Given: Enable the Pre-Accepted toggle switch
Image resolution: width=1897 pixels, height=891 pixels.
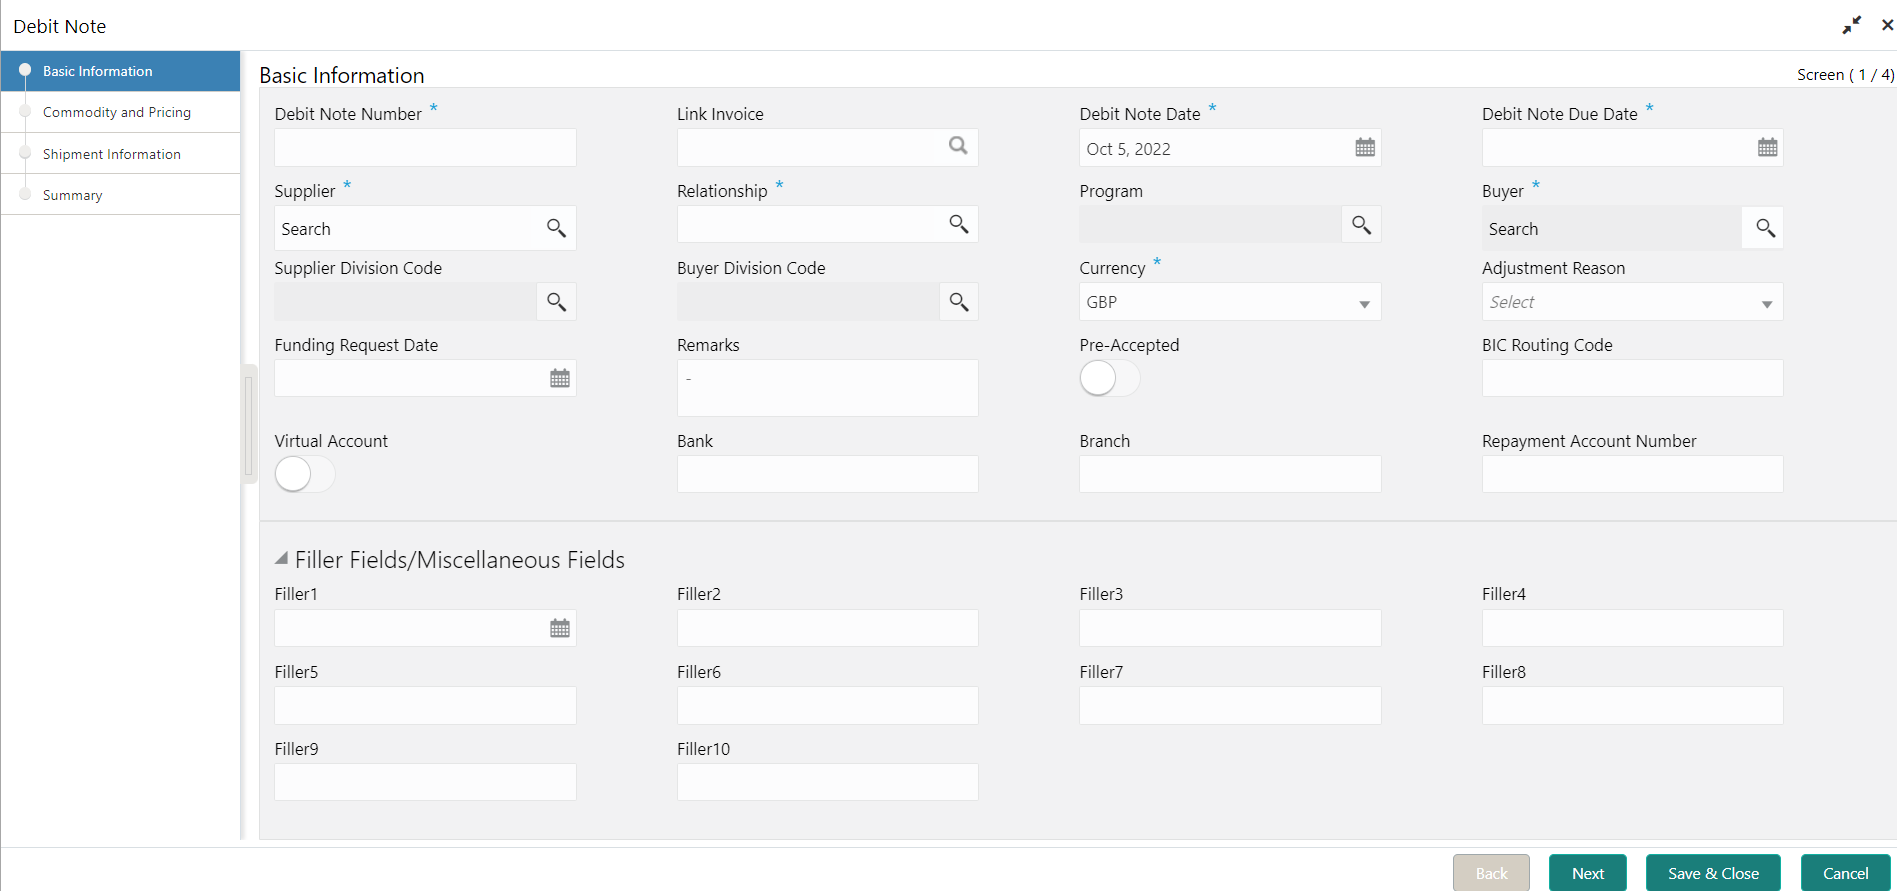Looking at the screenshot, I should pyautogui.click(x=1109, y=378).
